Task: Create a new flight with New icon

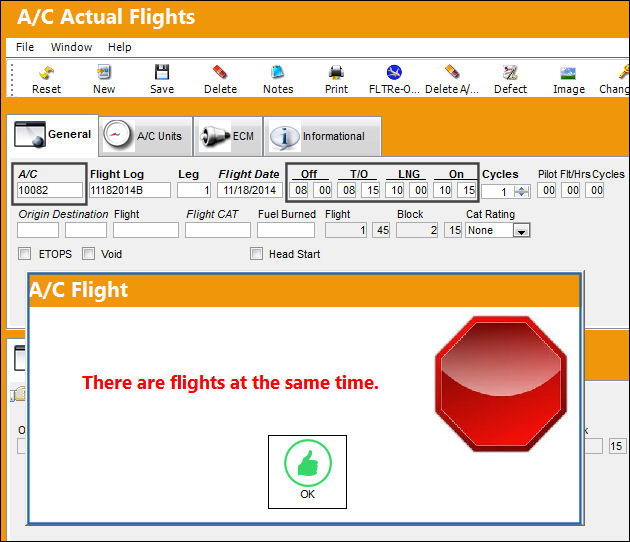Action: pyautogui.click(x=104, y=80)
